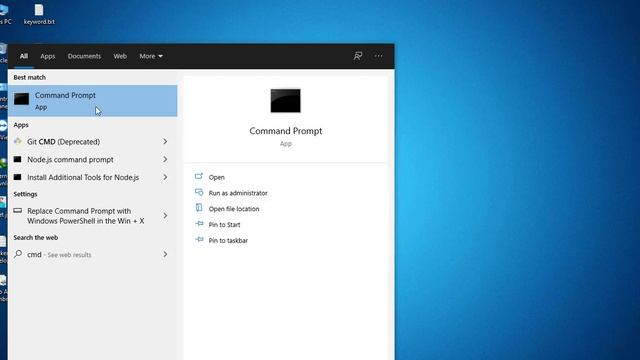Viewport: 640px width, 360px height.
Task: Open the three-dot options menu
Action: (x=378, y=56)
